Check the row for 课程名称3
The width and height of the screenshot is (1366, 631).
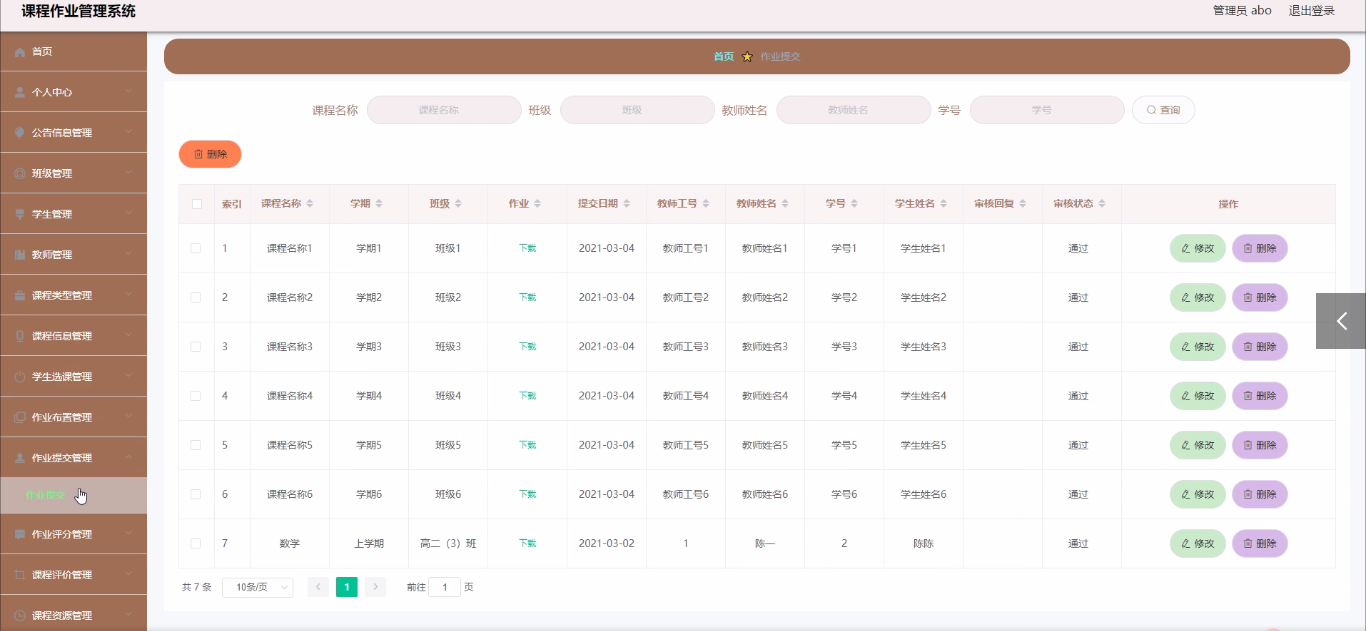(196, 346)
